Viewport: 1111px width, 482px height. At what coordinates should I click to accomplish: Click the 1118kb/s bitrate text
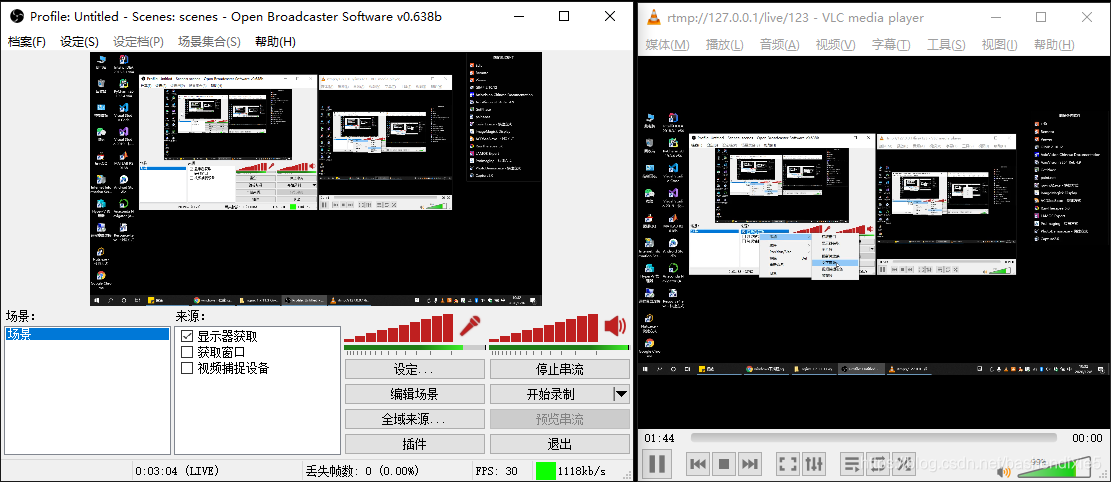pos(582,471)
